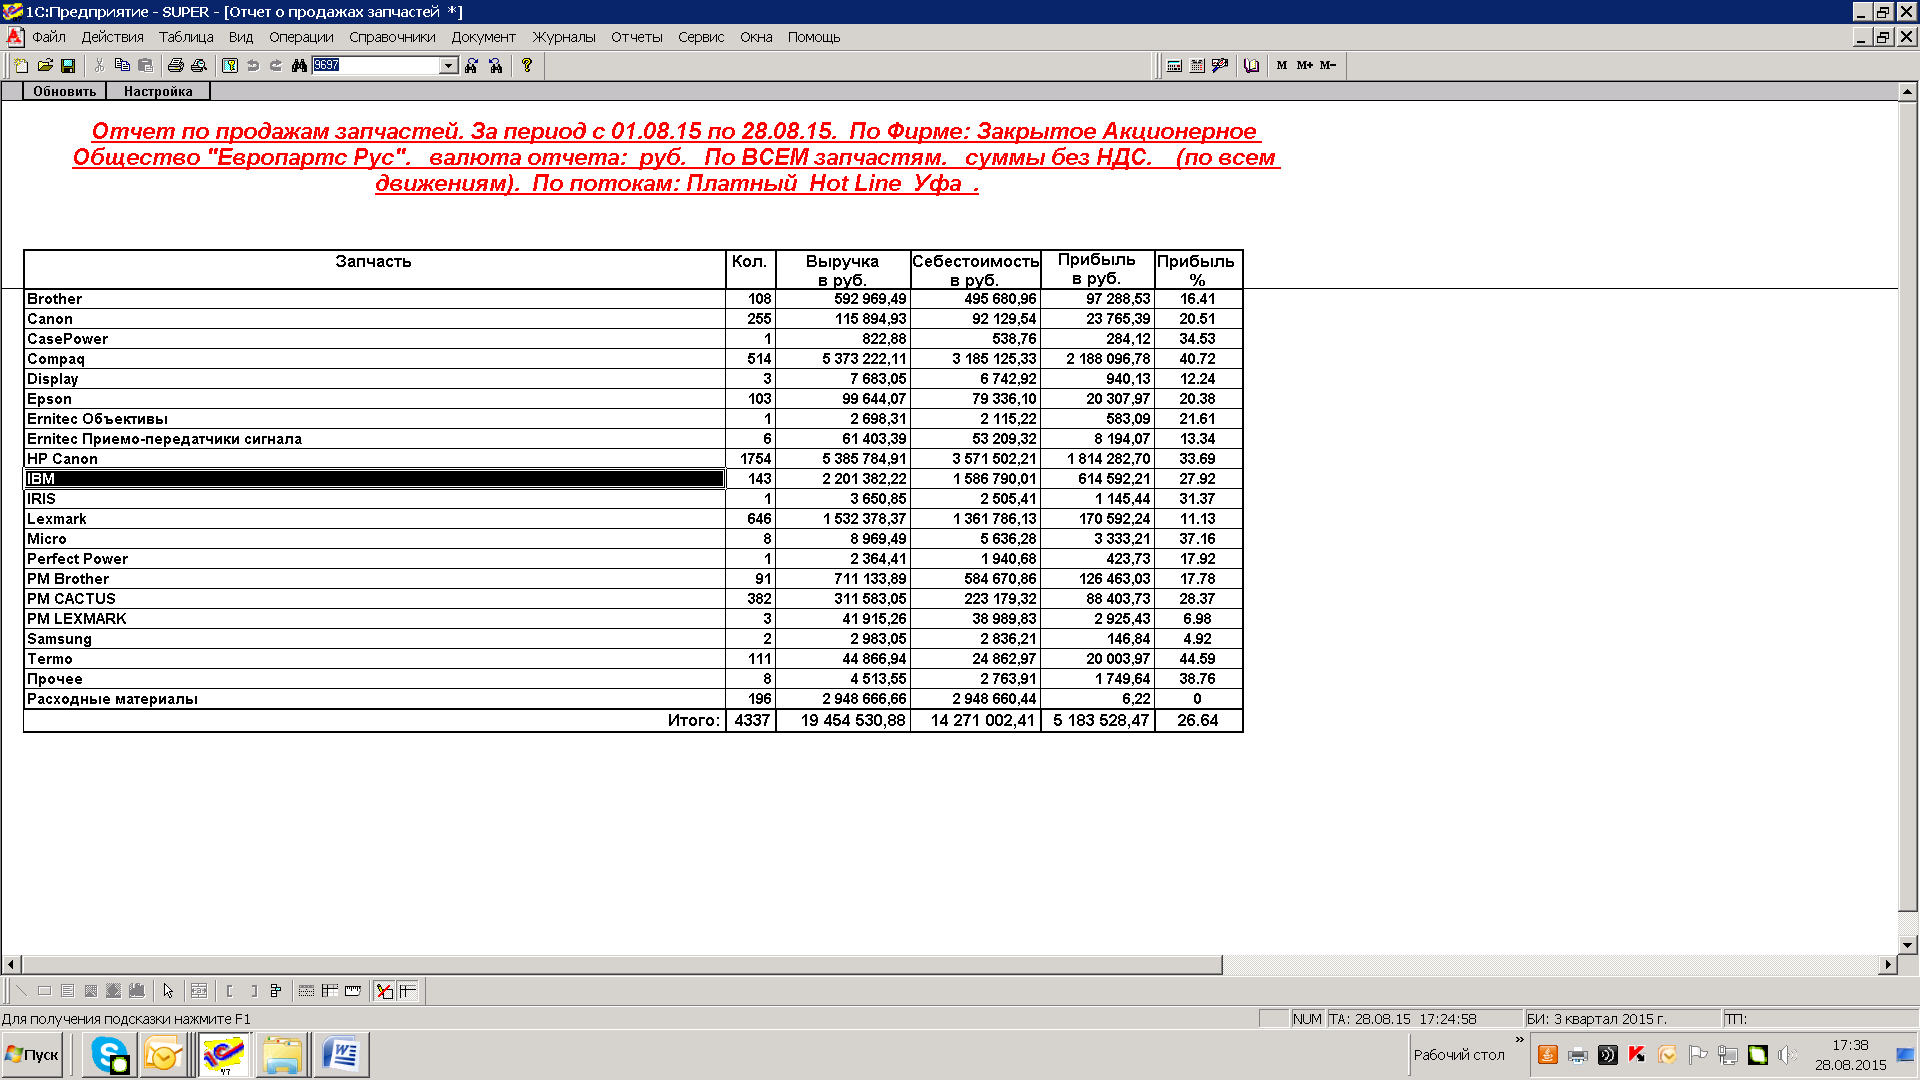Viewport: 1920px width, 1080px height.
Task: Click the Print (printer) icon
Action: [x=176, y=65]
